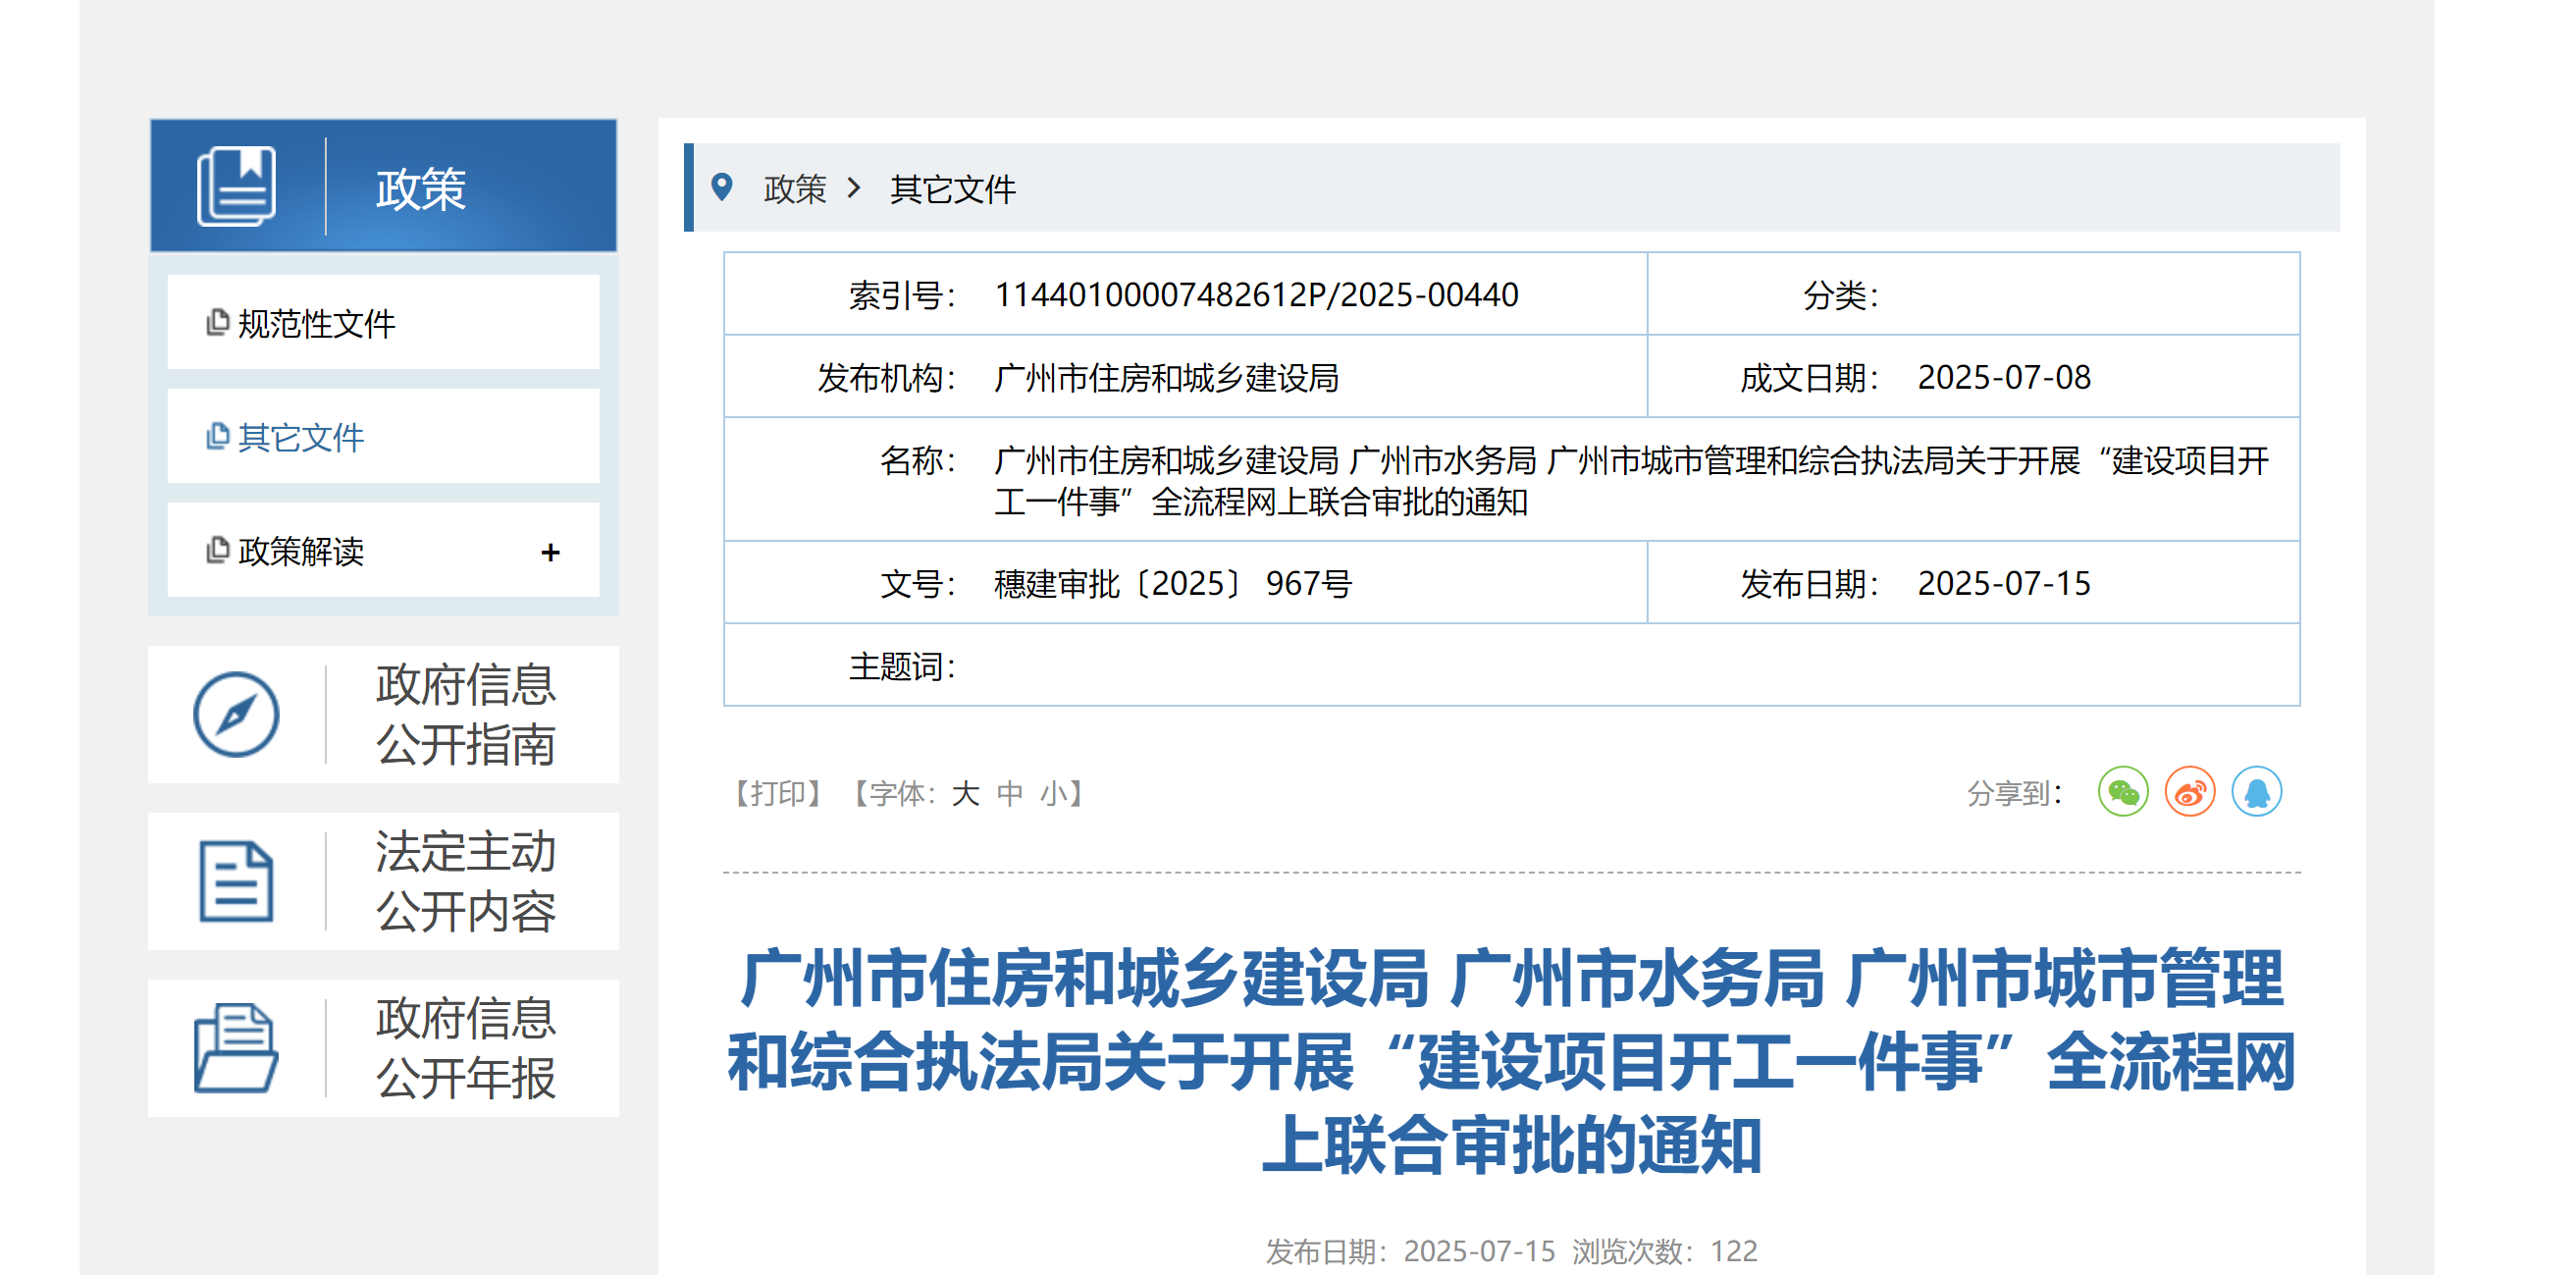Viewport: 2576px width, 1275px height.
Task: Click the 政策 book icon in sidebar header
Action: coord(237,187)
